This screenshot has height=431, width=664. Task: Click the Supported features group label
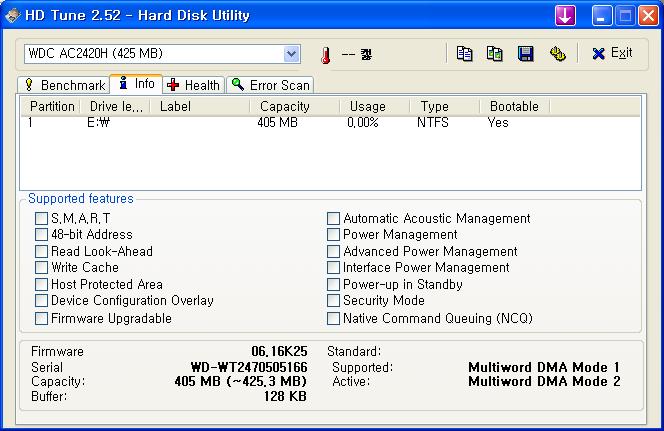(81, 199)
